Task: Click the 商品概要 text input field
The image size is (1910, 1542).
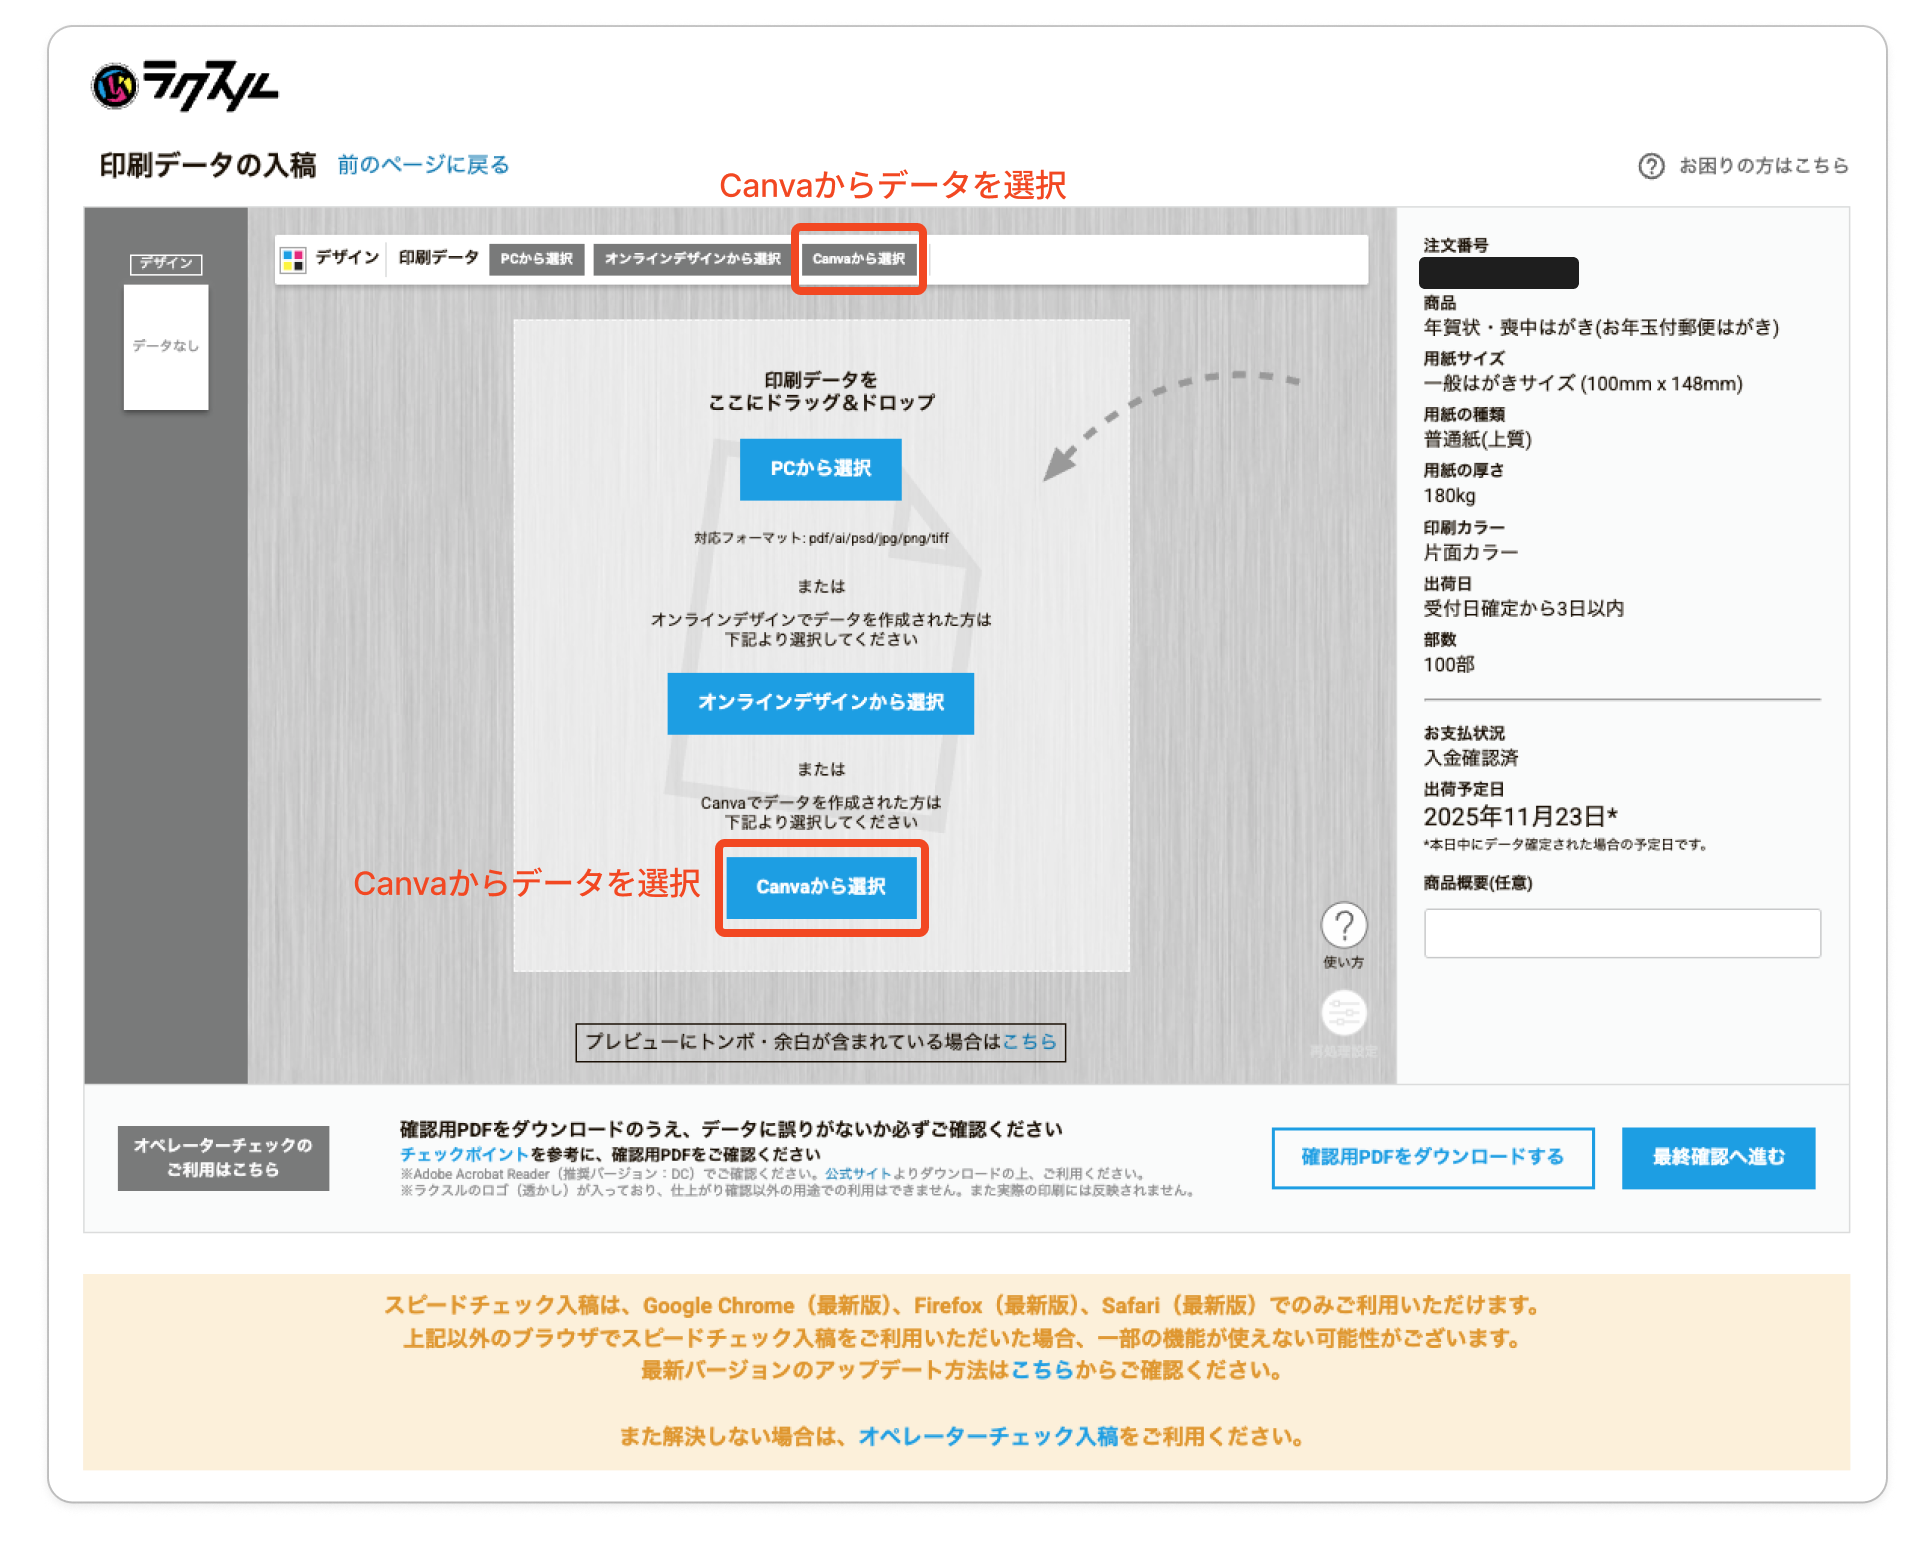Action: [1621, 933]
